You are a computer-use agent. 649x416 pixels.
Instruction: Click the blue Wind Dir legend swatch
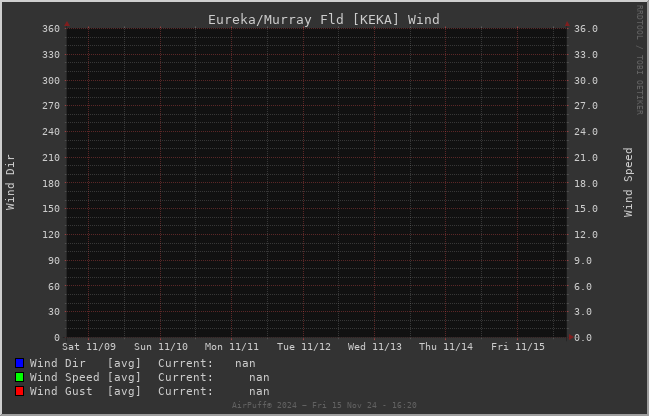coord(19,363)
